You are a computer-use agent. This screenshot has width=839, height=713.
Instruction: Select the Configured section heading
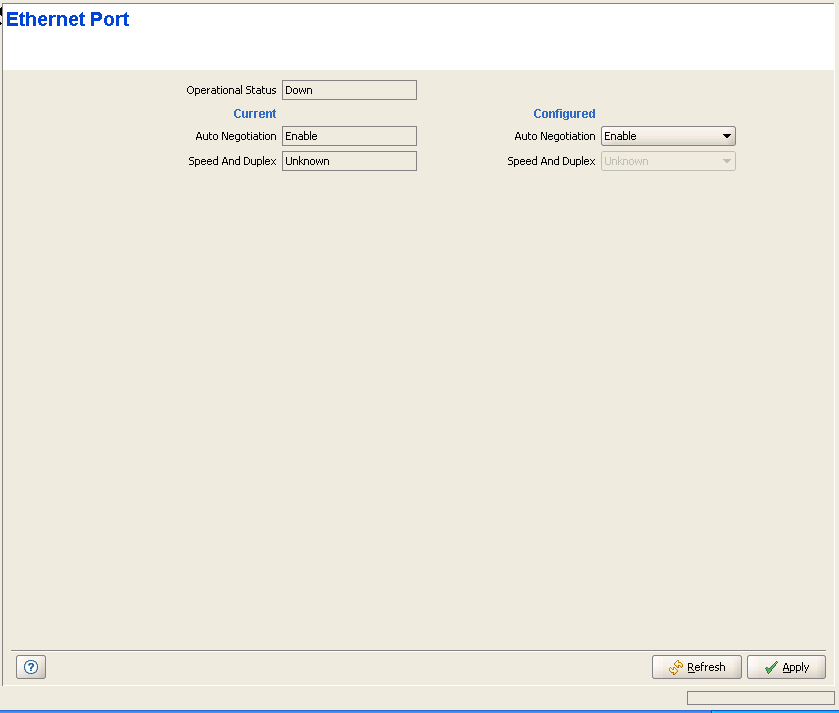pos(564,114)
